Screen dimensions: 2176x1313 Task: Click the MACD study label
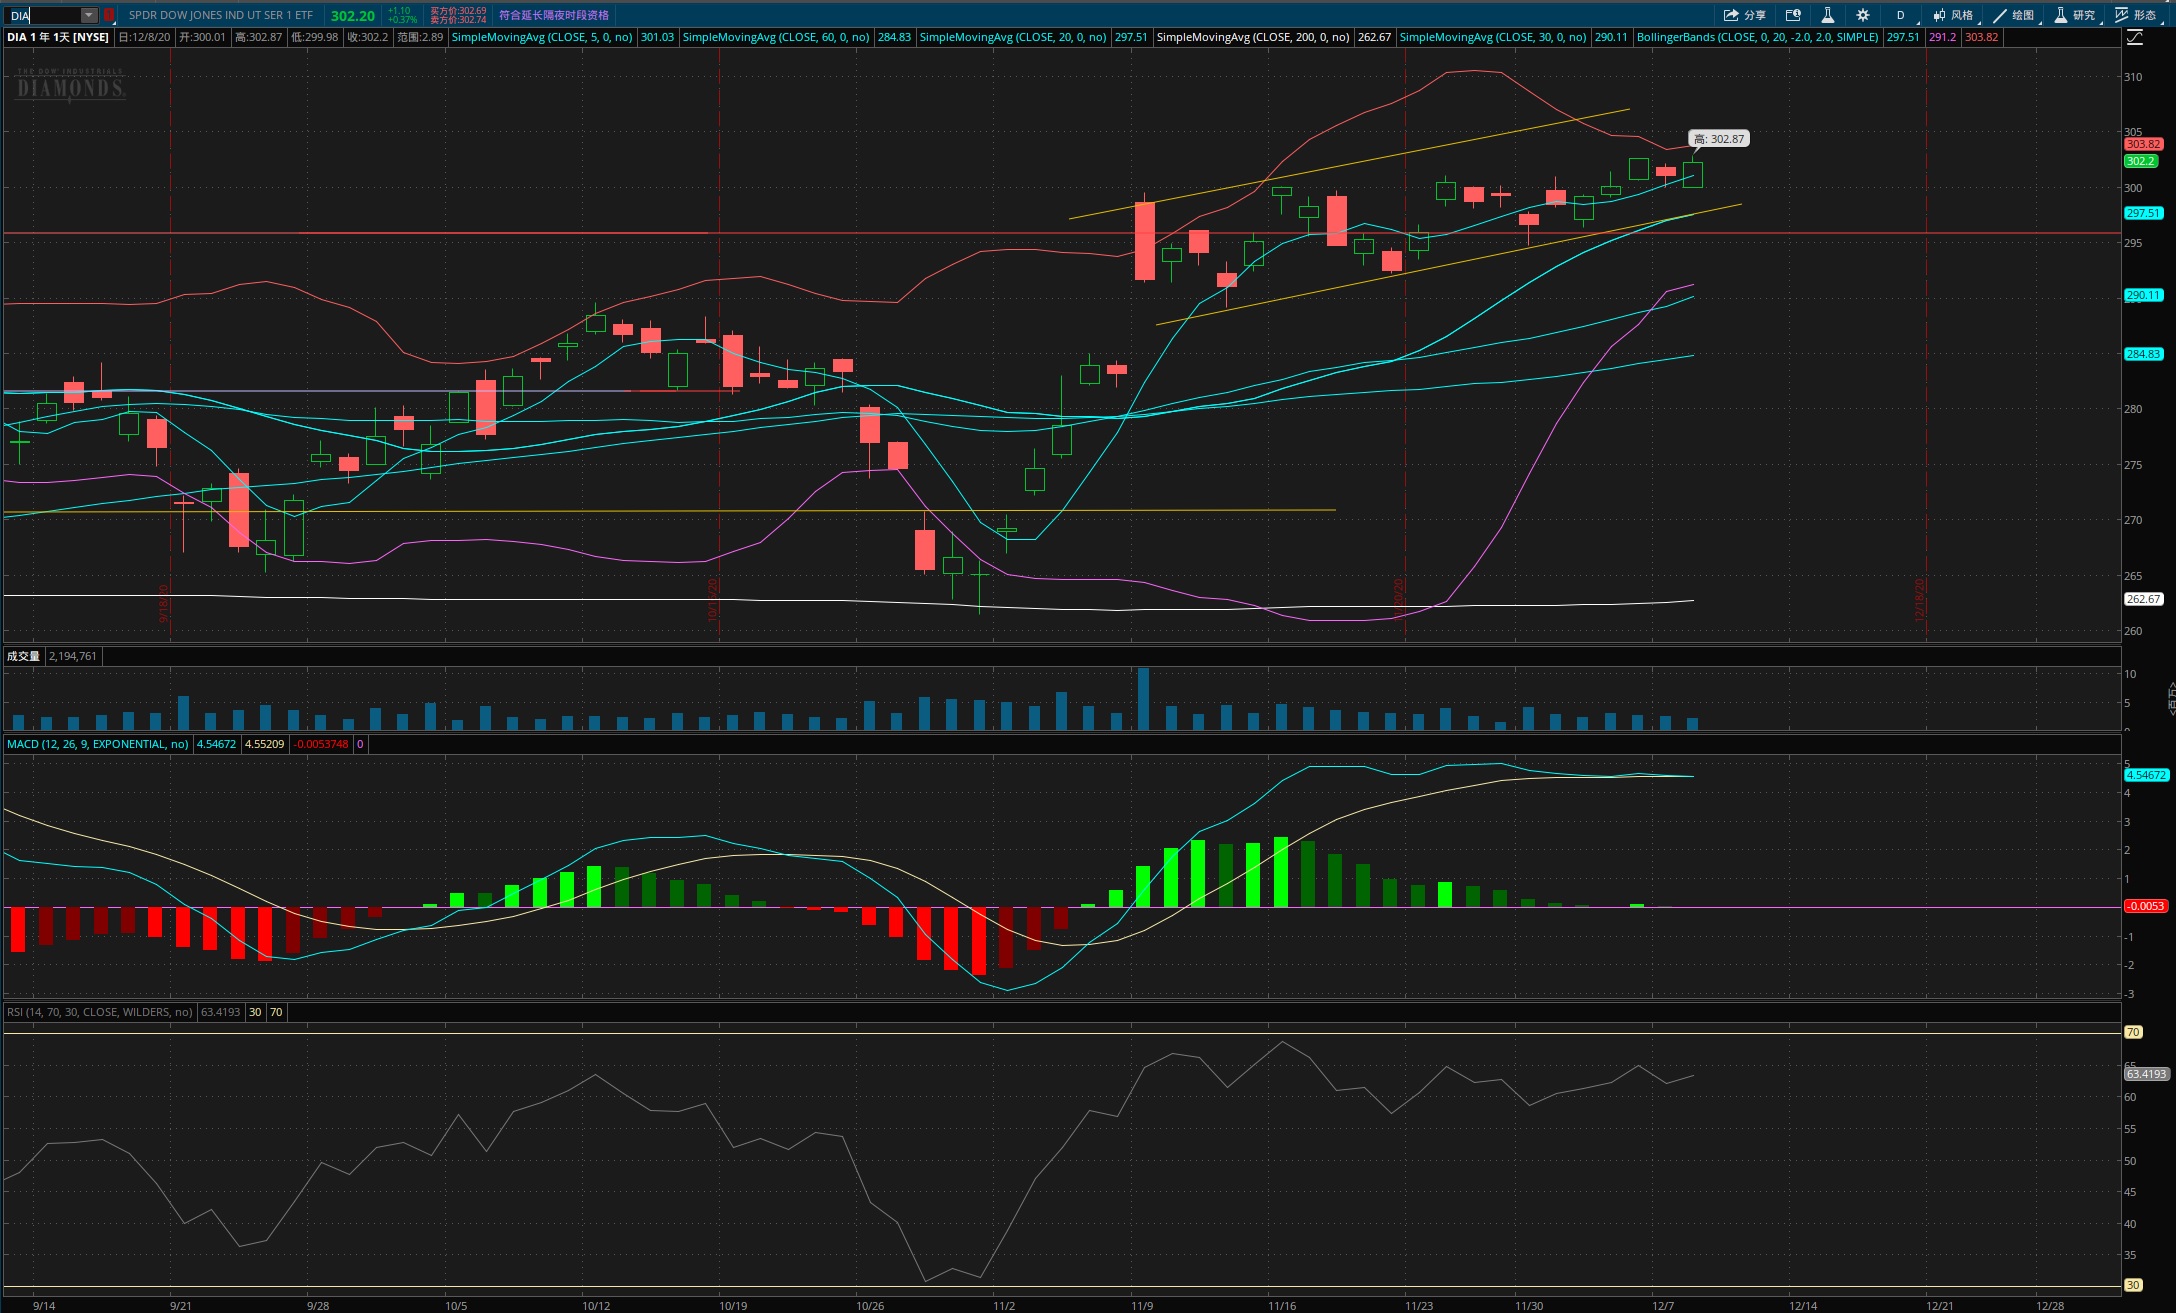coord(97,744)
